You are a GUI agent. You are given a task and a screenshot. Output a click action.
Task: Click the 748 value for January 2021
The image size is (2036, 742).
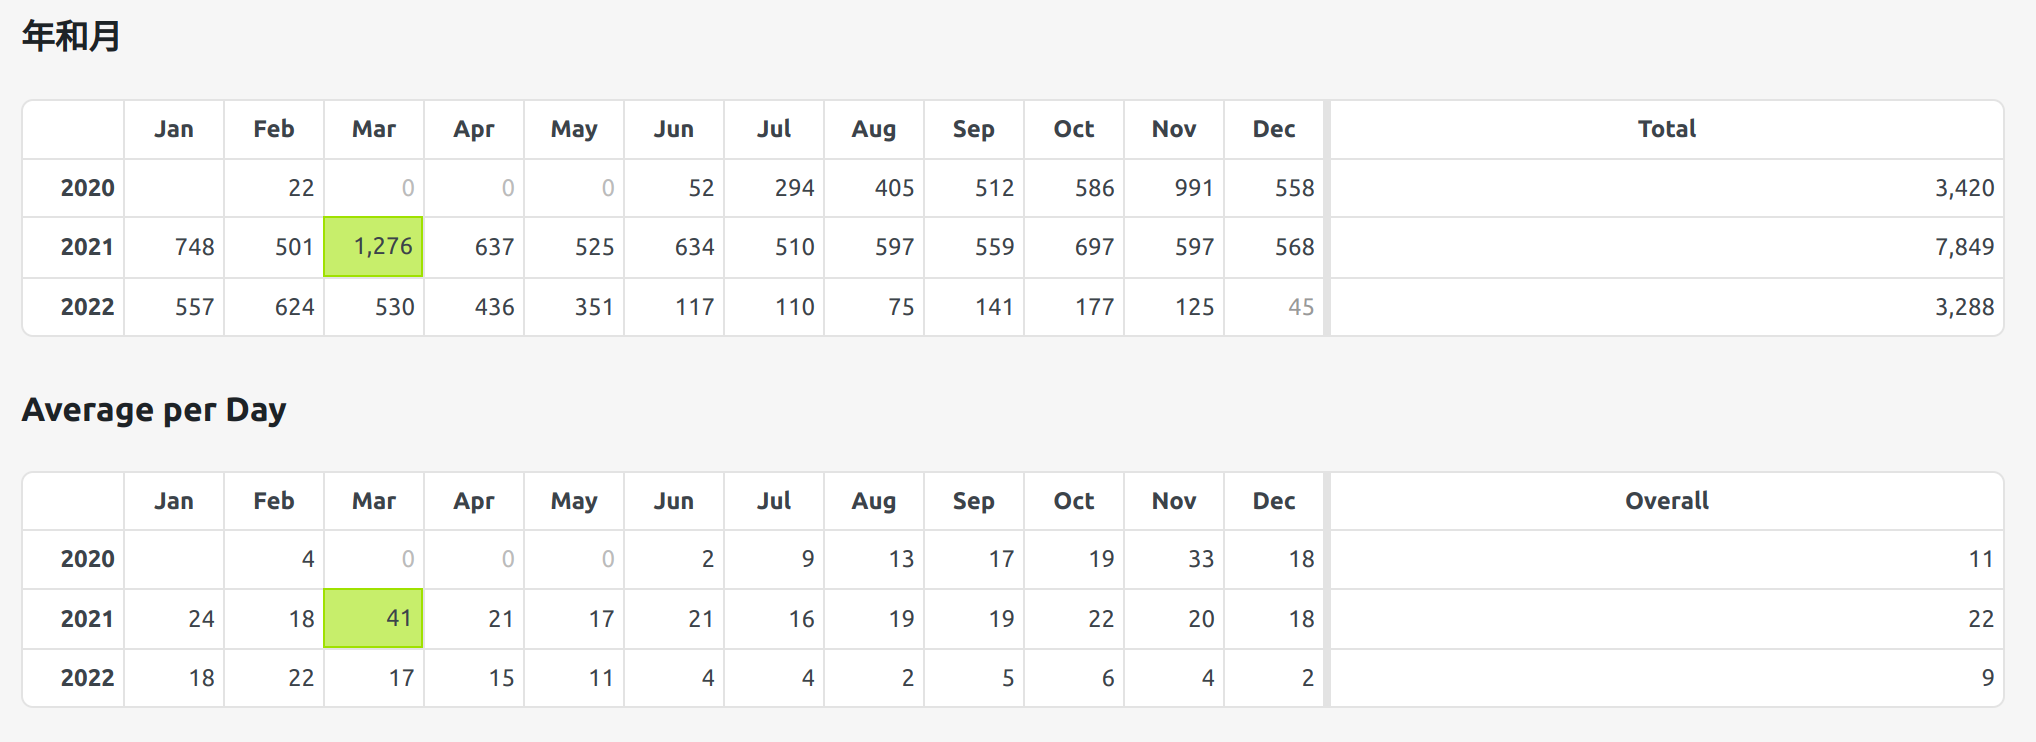194,247
